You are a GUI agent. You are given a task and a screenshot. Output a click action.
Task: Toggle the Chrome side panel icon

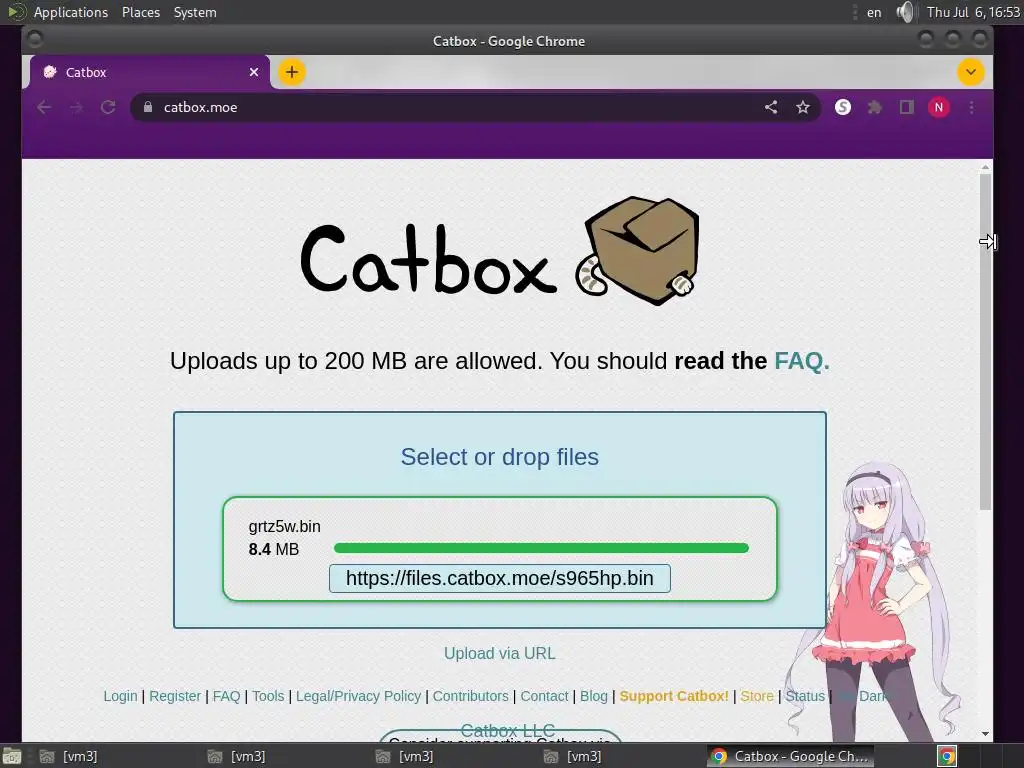906,107
